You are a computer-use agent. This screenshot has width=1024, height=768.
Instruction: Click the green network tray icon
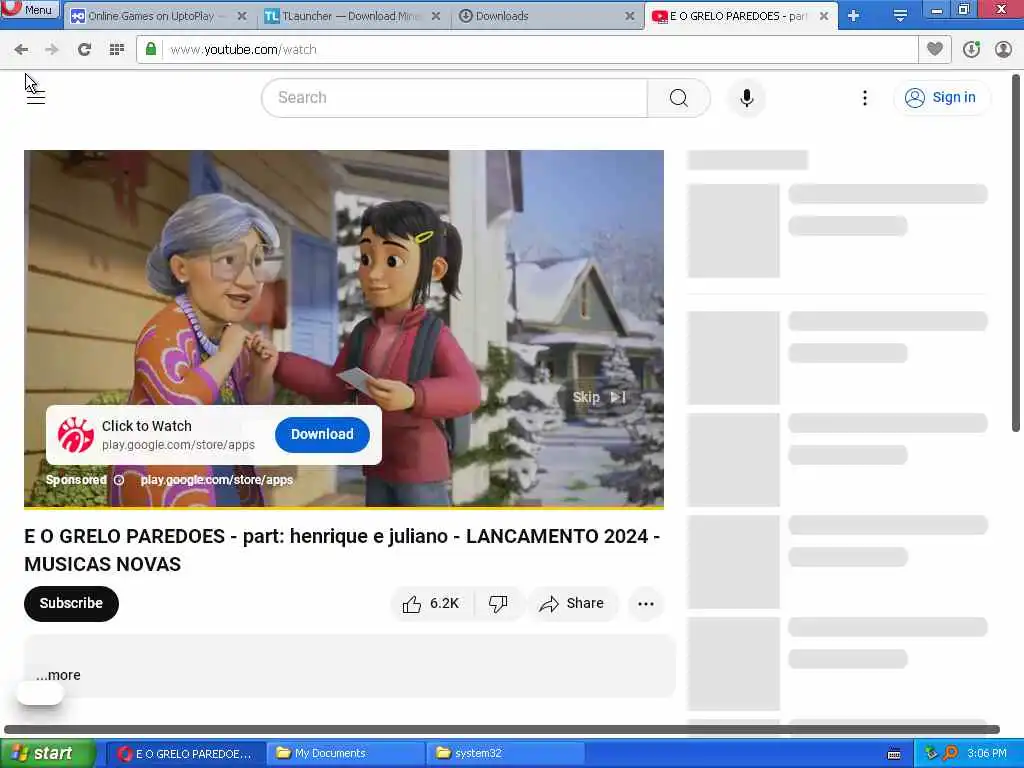click(931, 753)
